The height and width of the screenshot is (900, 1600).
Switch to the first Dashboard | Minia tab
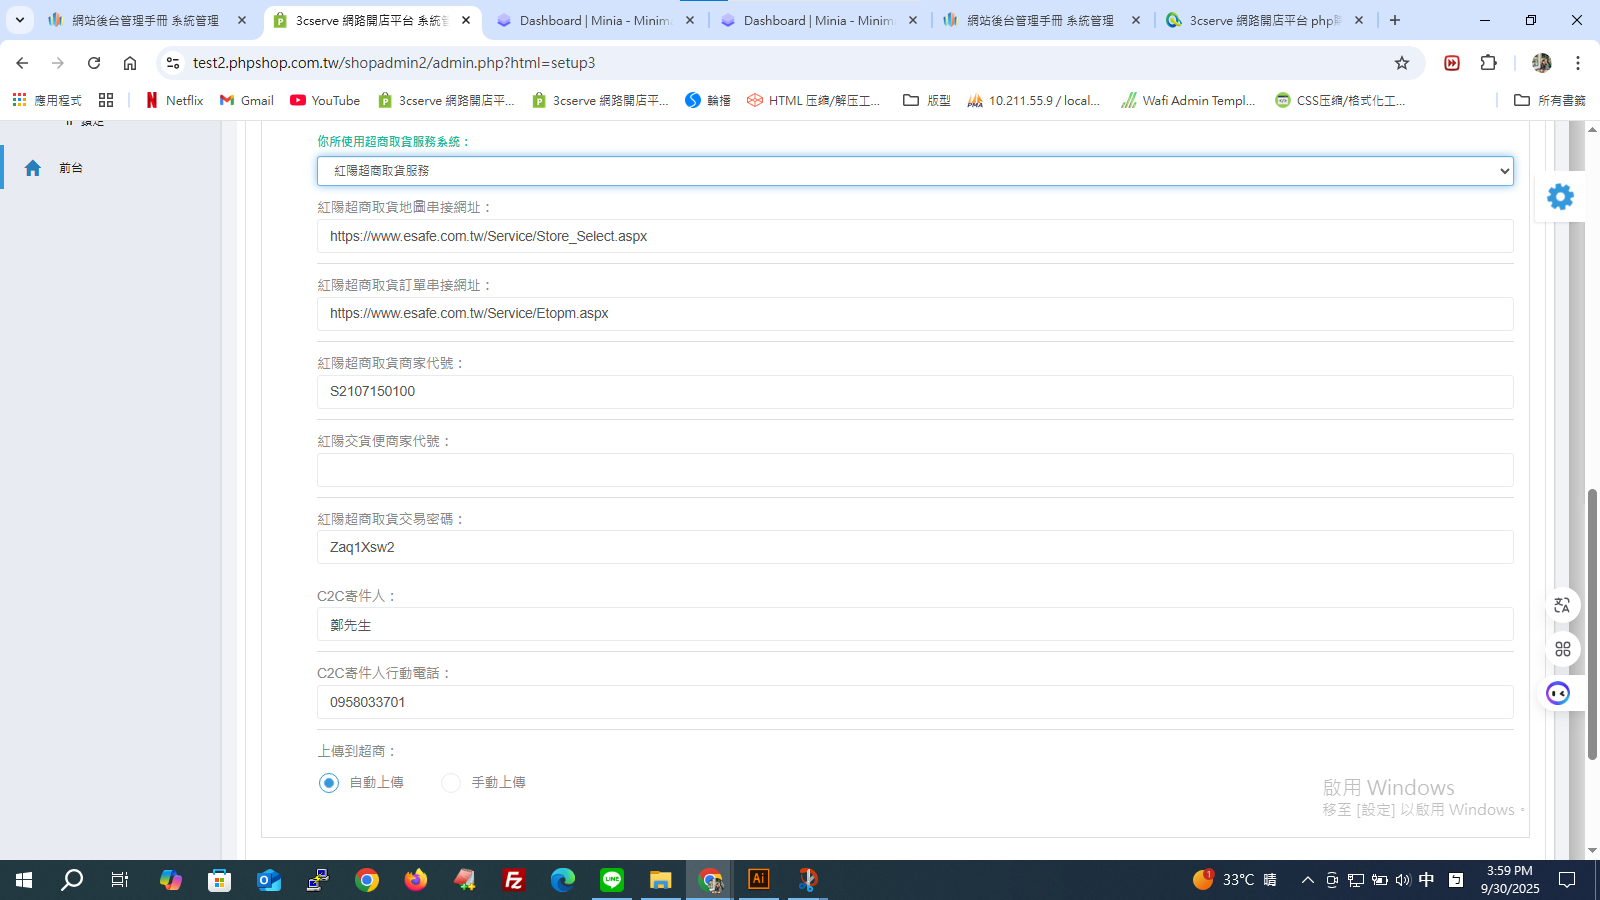(x=596, y=20)
